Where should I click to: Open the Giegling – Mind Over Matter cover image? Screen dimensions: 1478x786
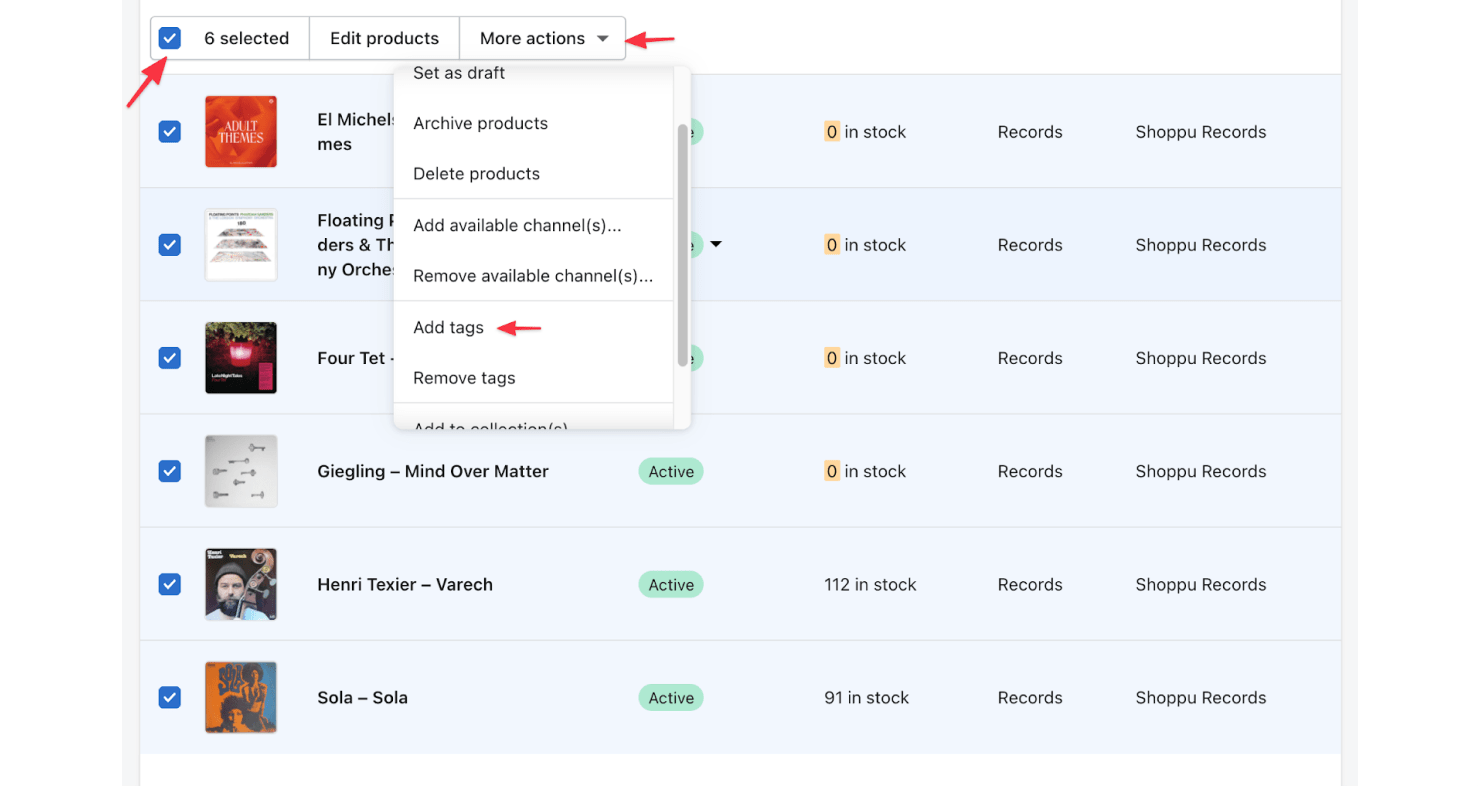coord(240,470)
